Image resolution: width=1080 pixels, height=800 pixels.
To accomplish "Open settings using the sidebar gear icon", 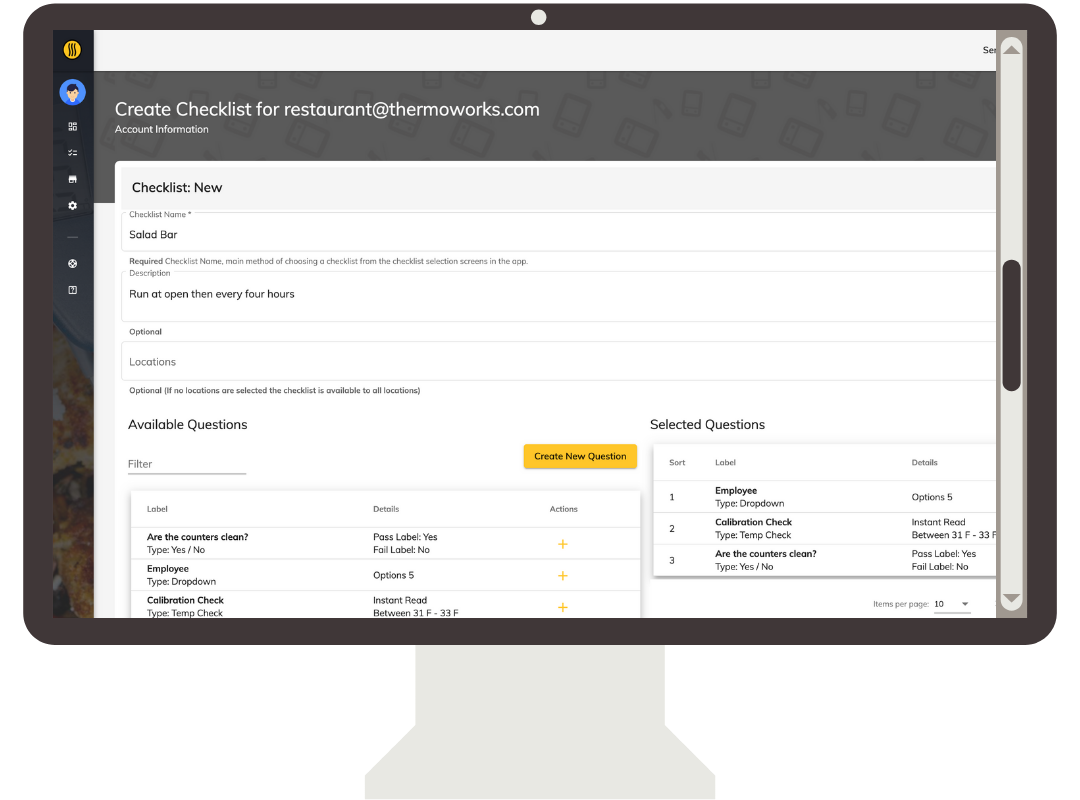I will [x=72, y=205].
